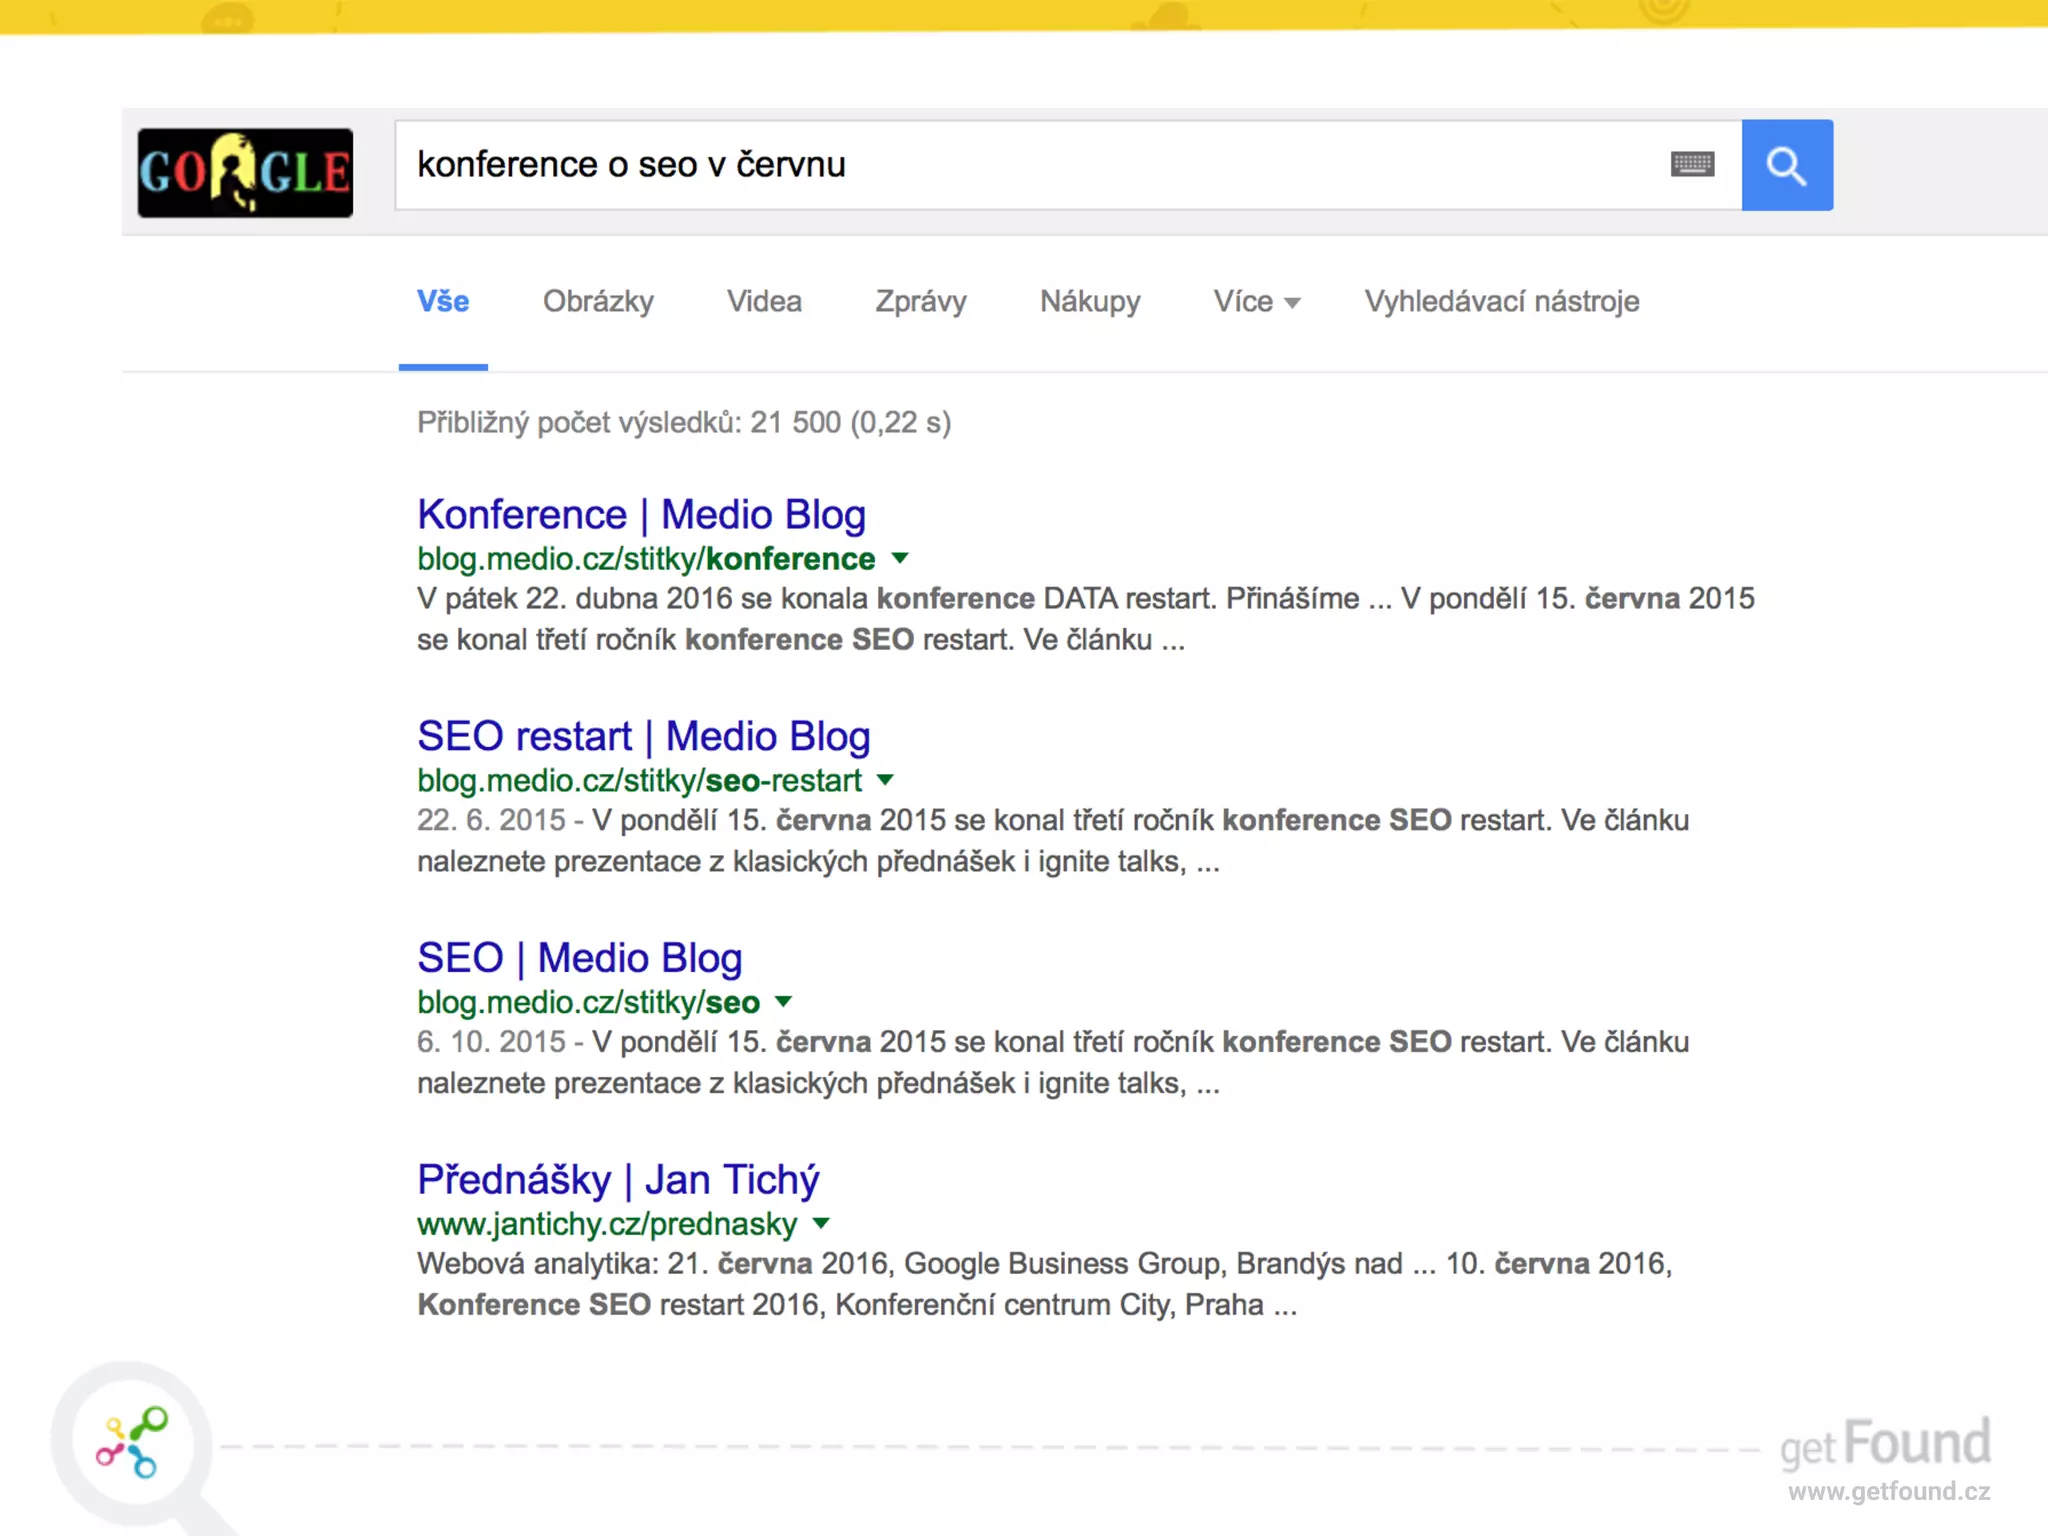Expand dropdown arrow beside blog.medio.cz/stitky/seo URL
The image size is (2048, 1536).
783,1001
